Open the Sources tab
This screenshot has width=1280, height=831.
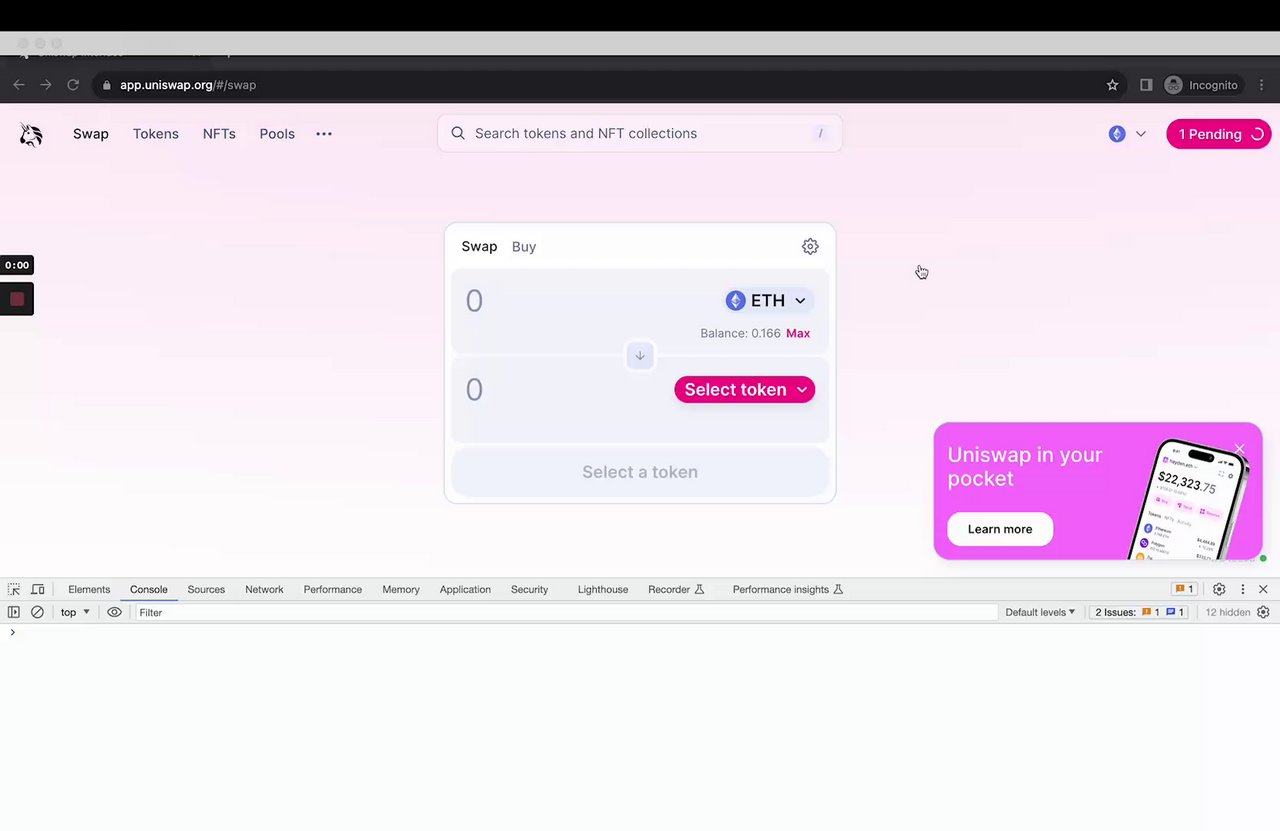(x=206, y=589)
